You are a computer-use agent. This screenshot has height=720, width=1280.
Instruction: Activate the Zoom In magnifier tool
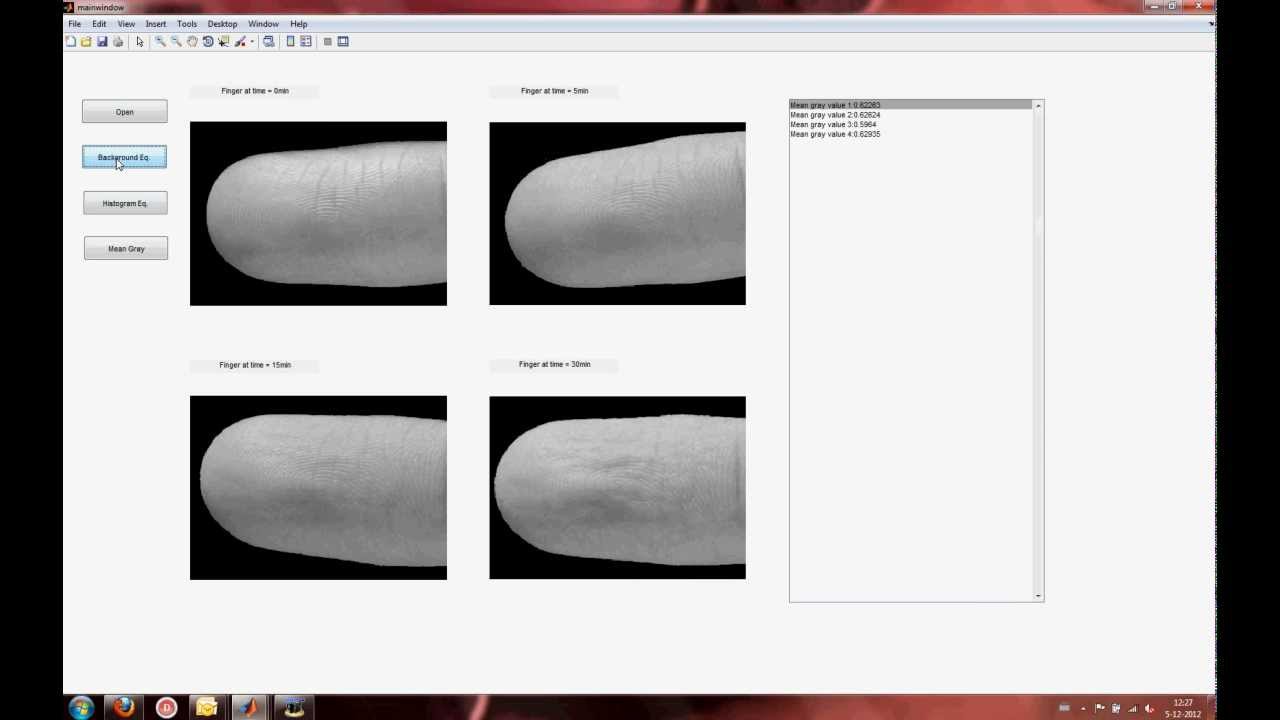[x=160, y=41]
